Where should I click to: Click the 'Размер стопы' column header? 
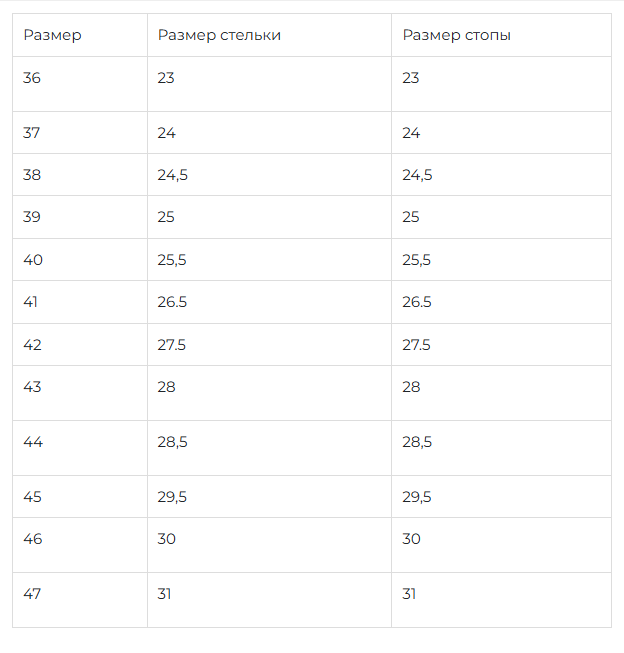[457, 35]
